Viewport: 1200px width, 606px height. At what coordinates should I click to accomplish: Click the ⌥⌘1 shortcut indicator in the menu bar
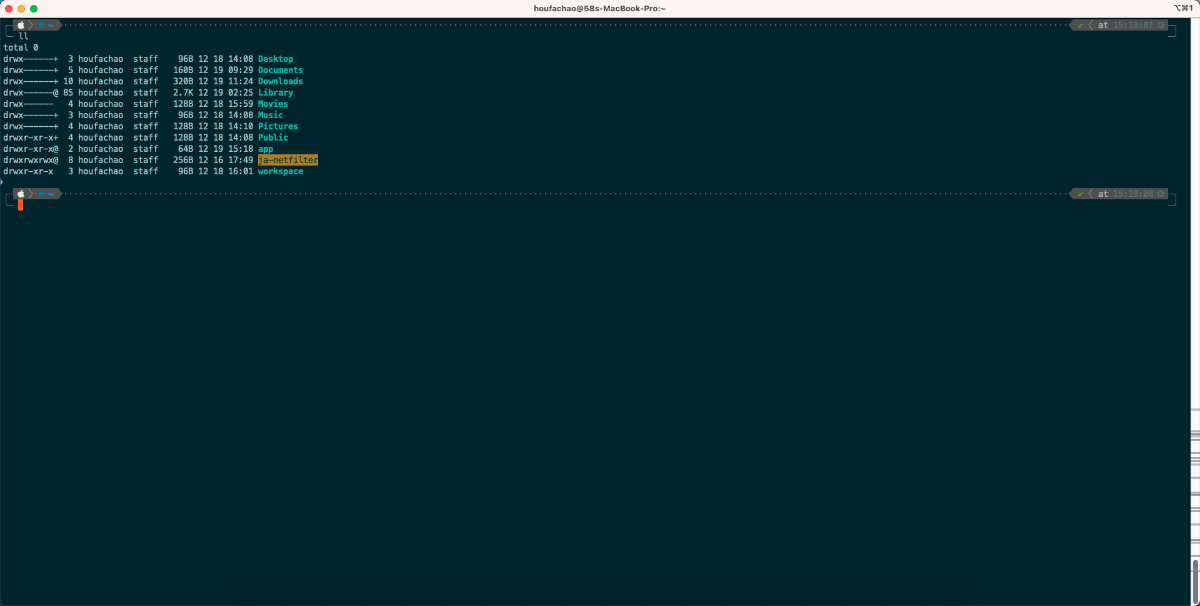pos(1183,5)
